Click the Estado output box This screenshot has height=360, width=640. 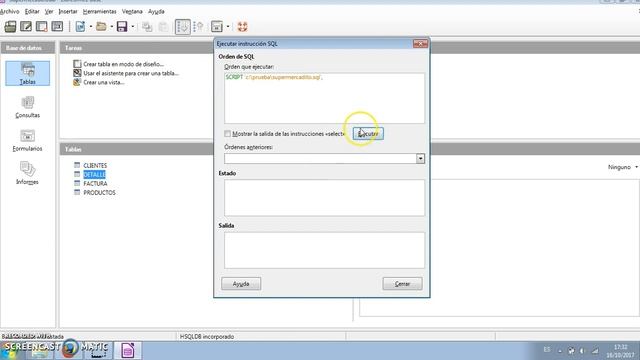tap(324, 198)
